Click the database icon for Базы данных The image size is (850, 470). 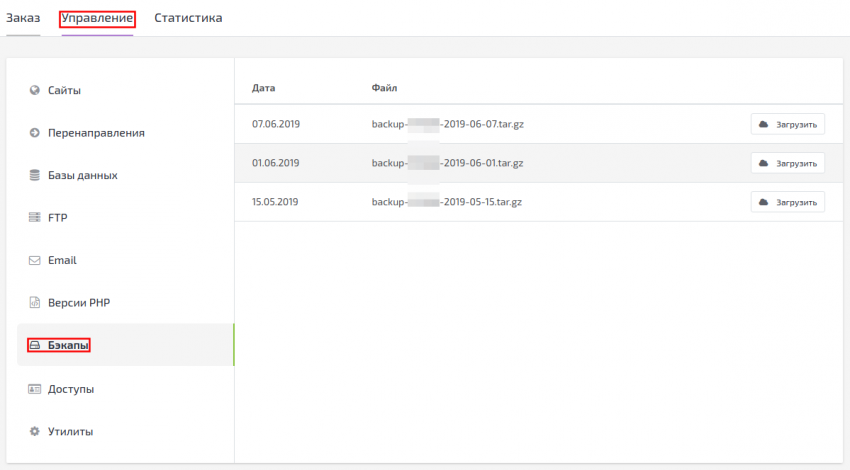(34, 175)
